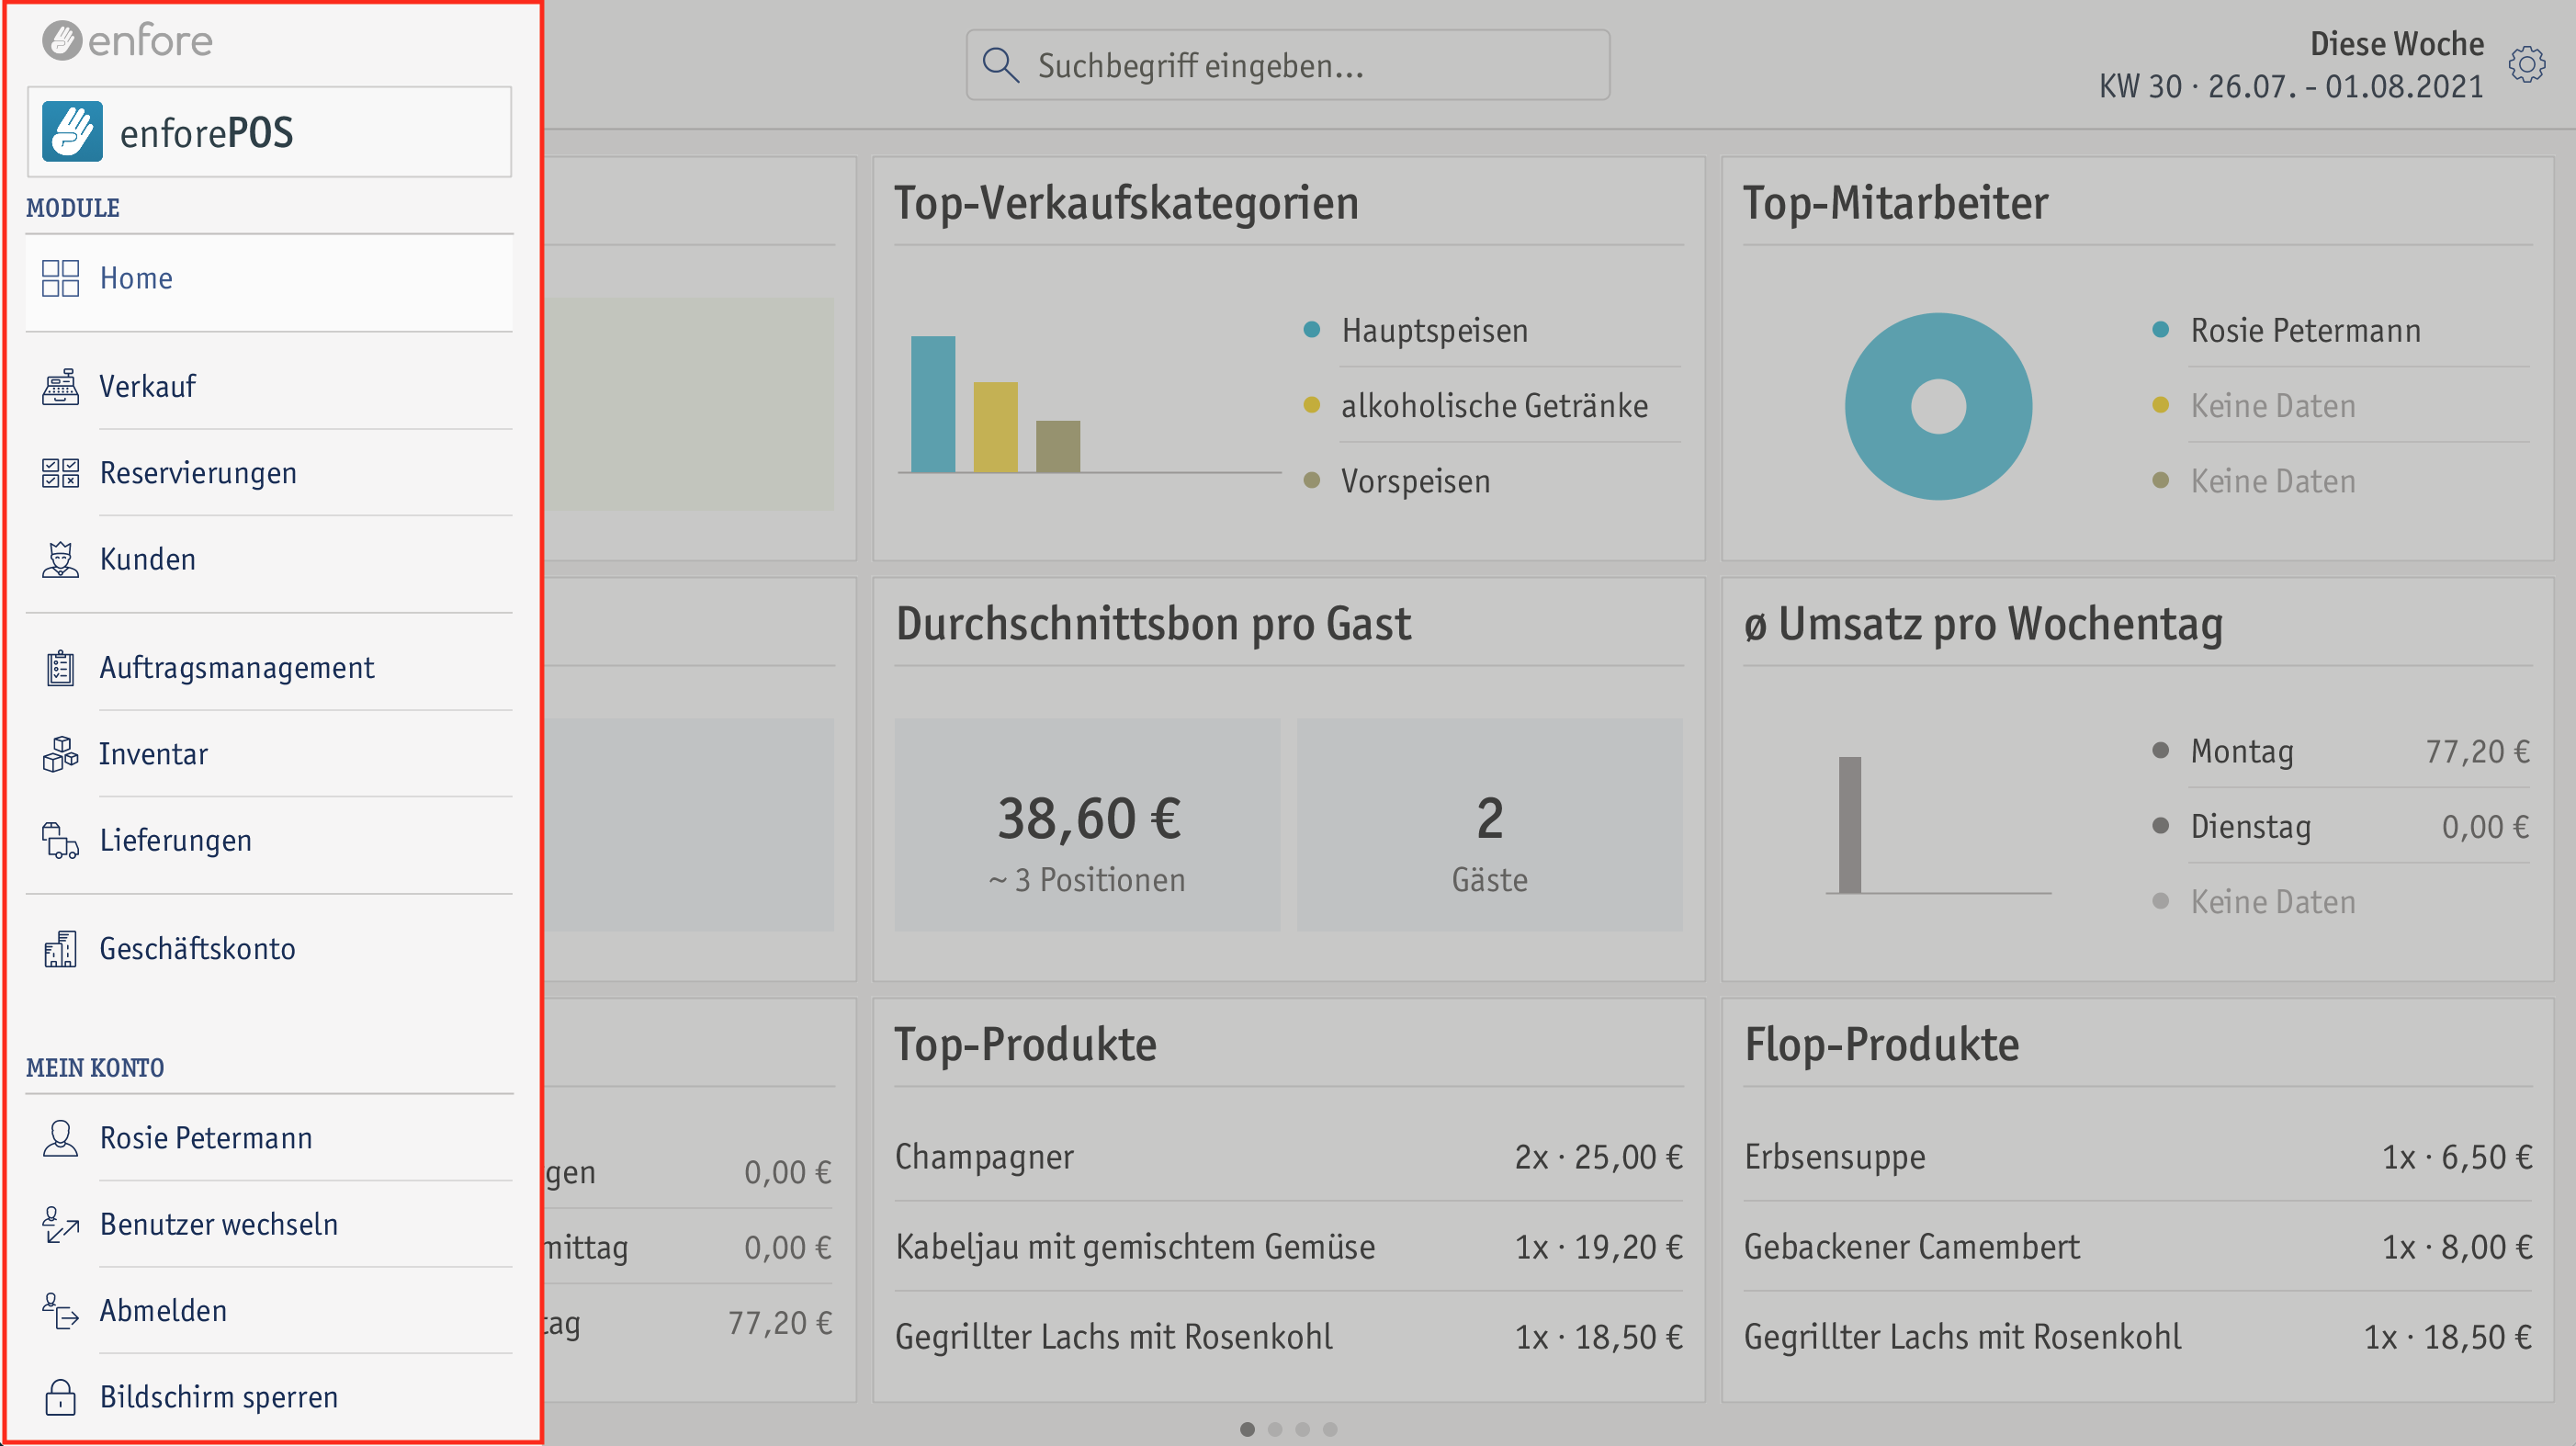This screenshot has width=2576, height=1446.
Task: Click Kabeljau mit gemischtem Gemüse row
Action: pyautogui.click(x=1288, y=1247)
